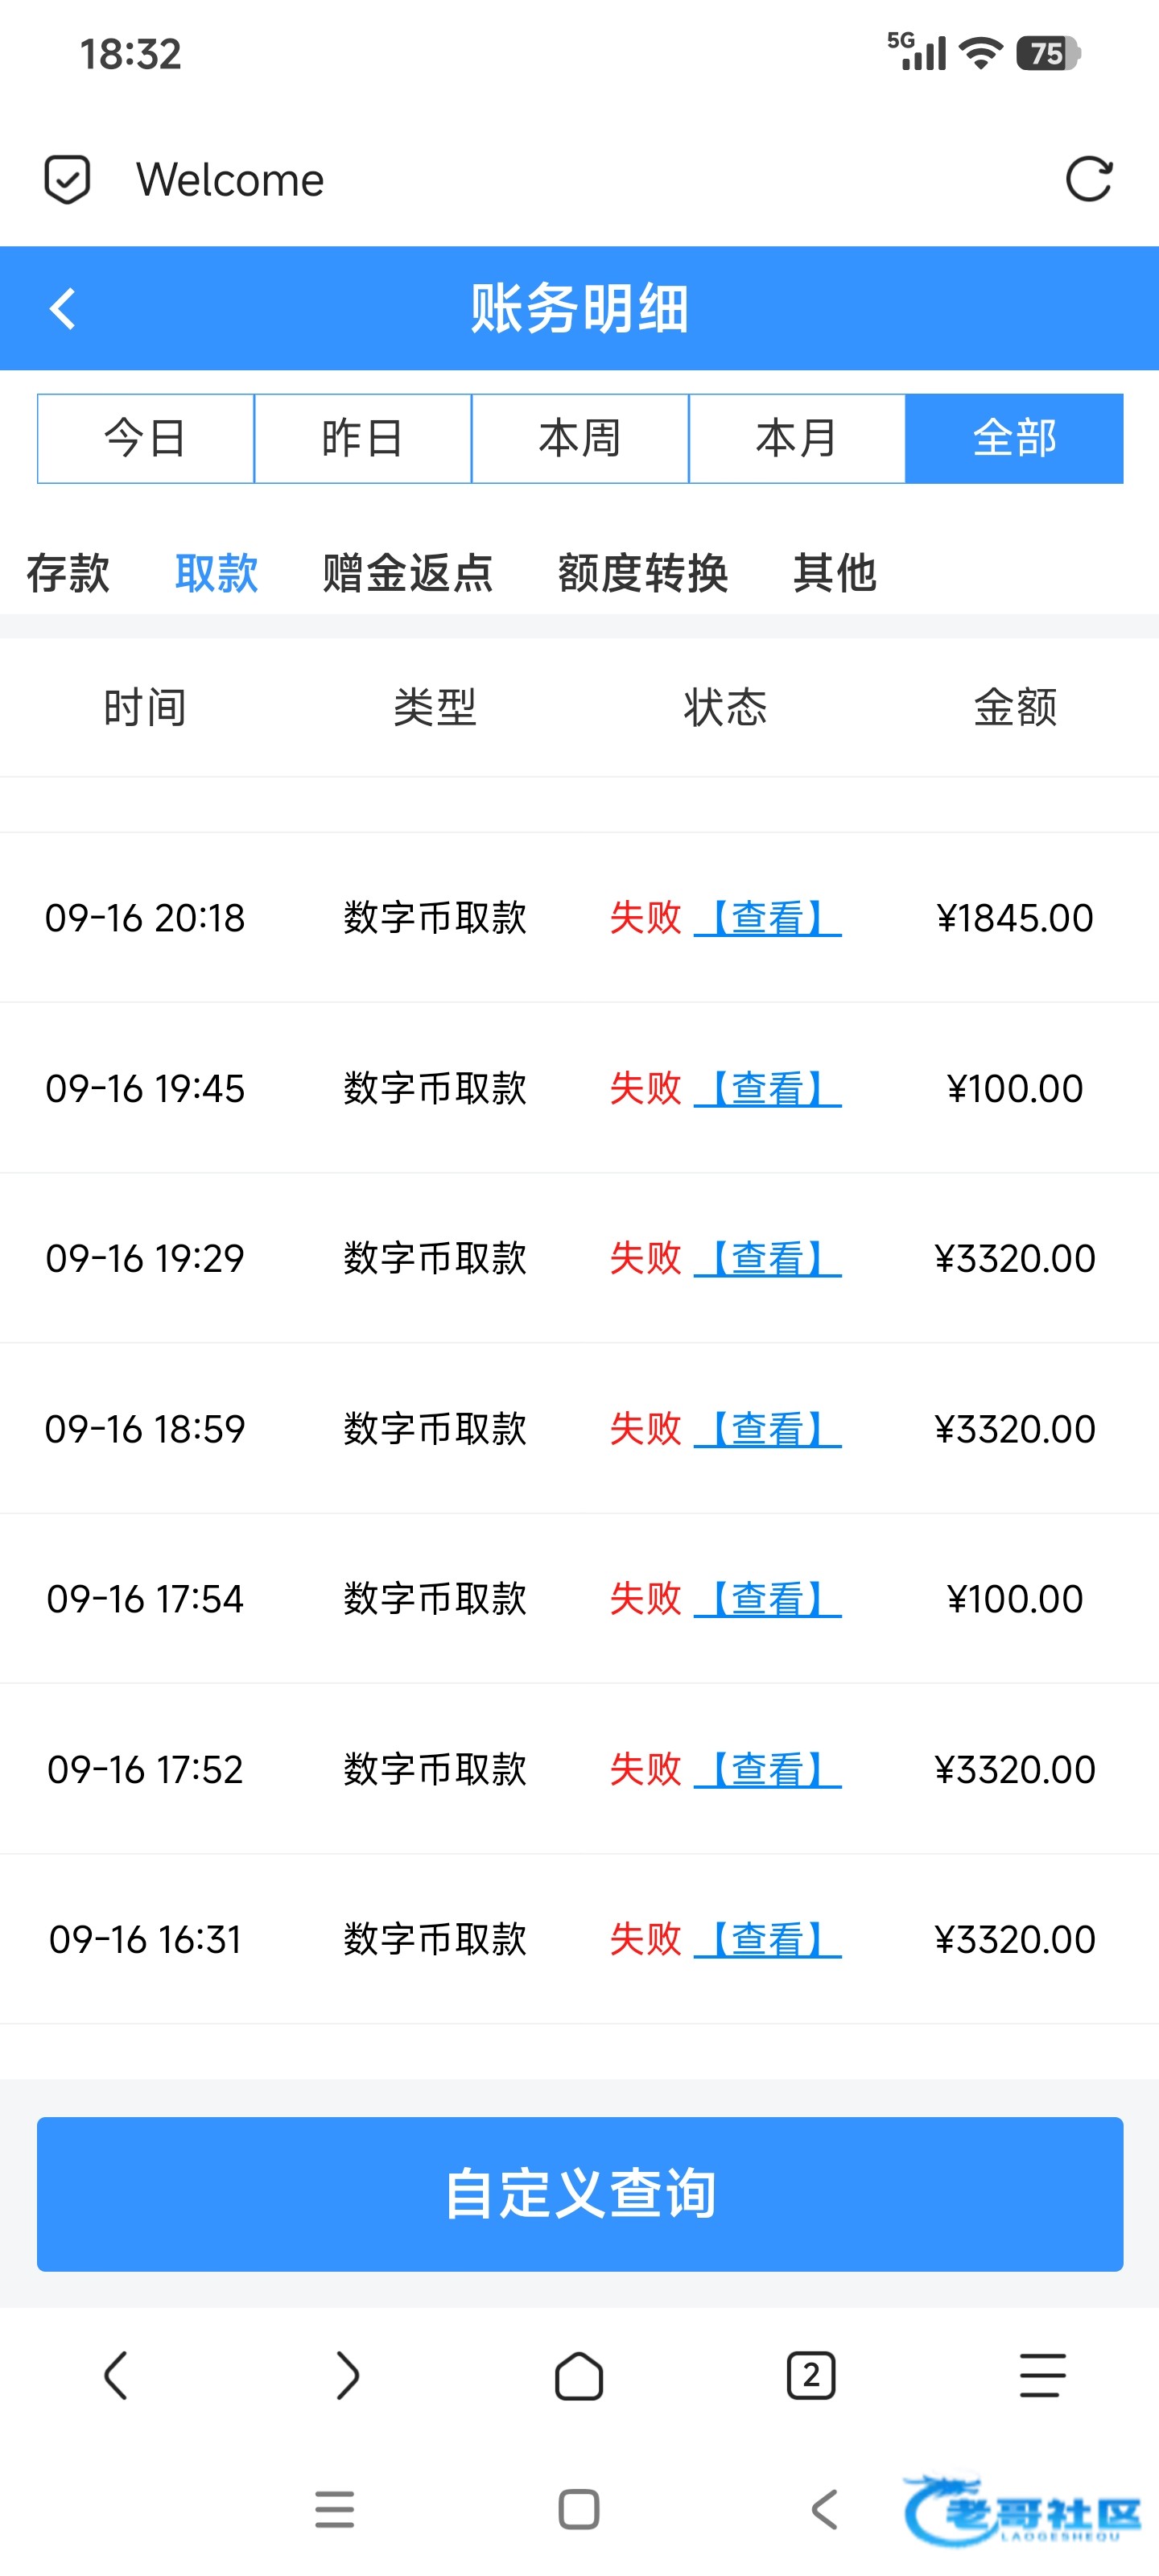Switch to the 赠金返点 category
Image resolution: width=1159 pixels, height=2576 pixels.
(407, 573)
